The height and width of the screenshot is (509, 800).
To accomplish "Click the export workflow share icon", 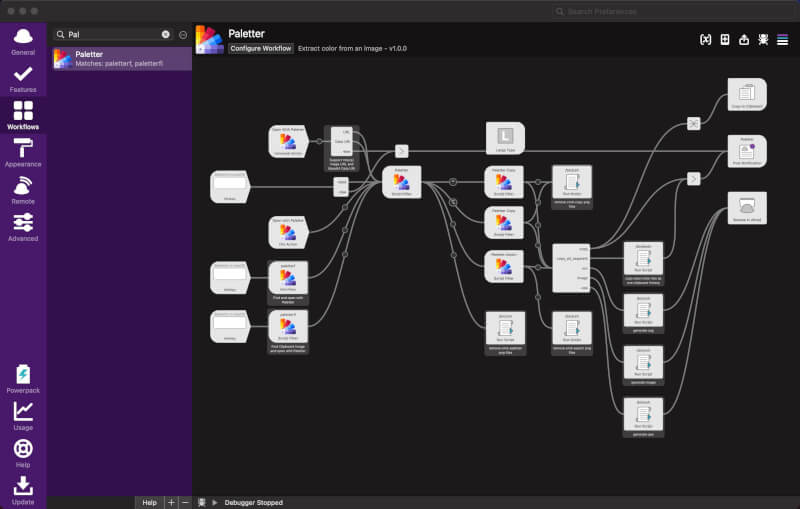I will coord(744,39).
